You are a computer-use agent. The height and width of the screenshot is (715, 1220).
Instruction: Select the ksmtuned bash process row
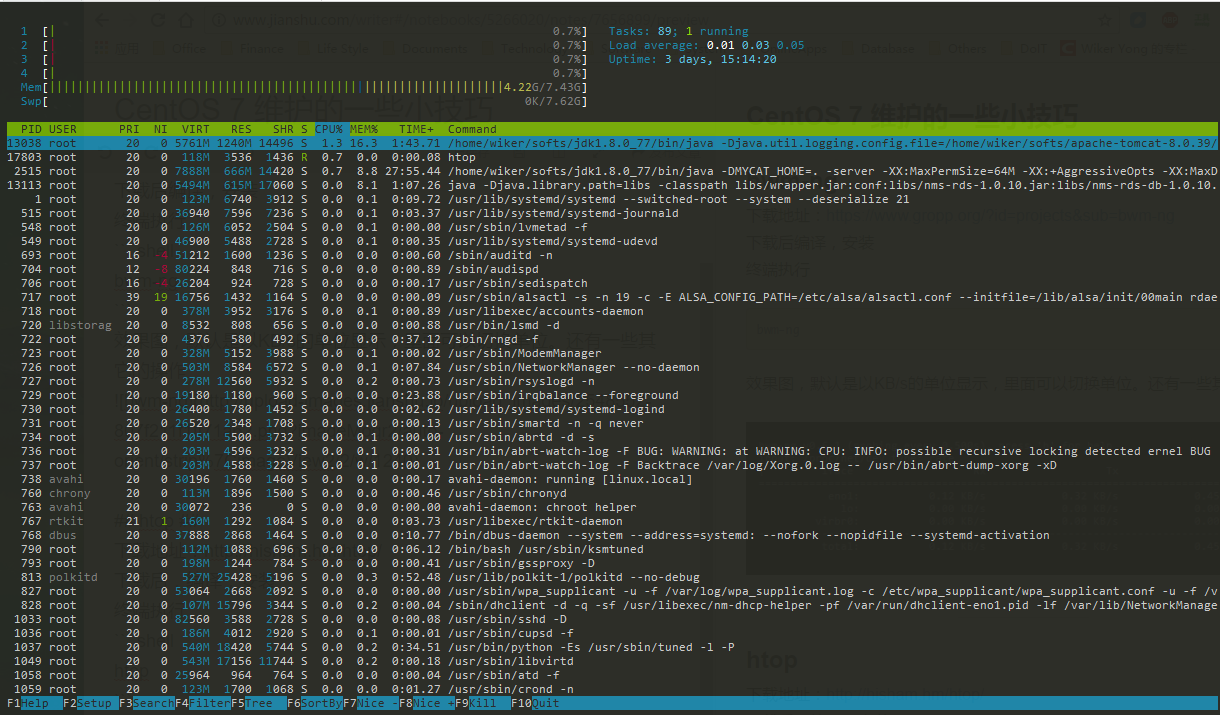[x=610, y=549]
